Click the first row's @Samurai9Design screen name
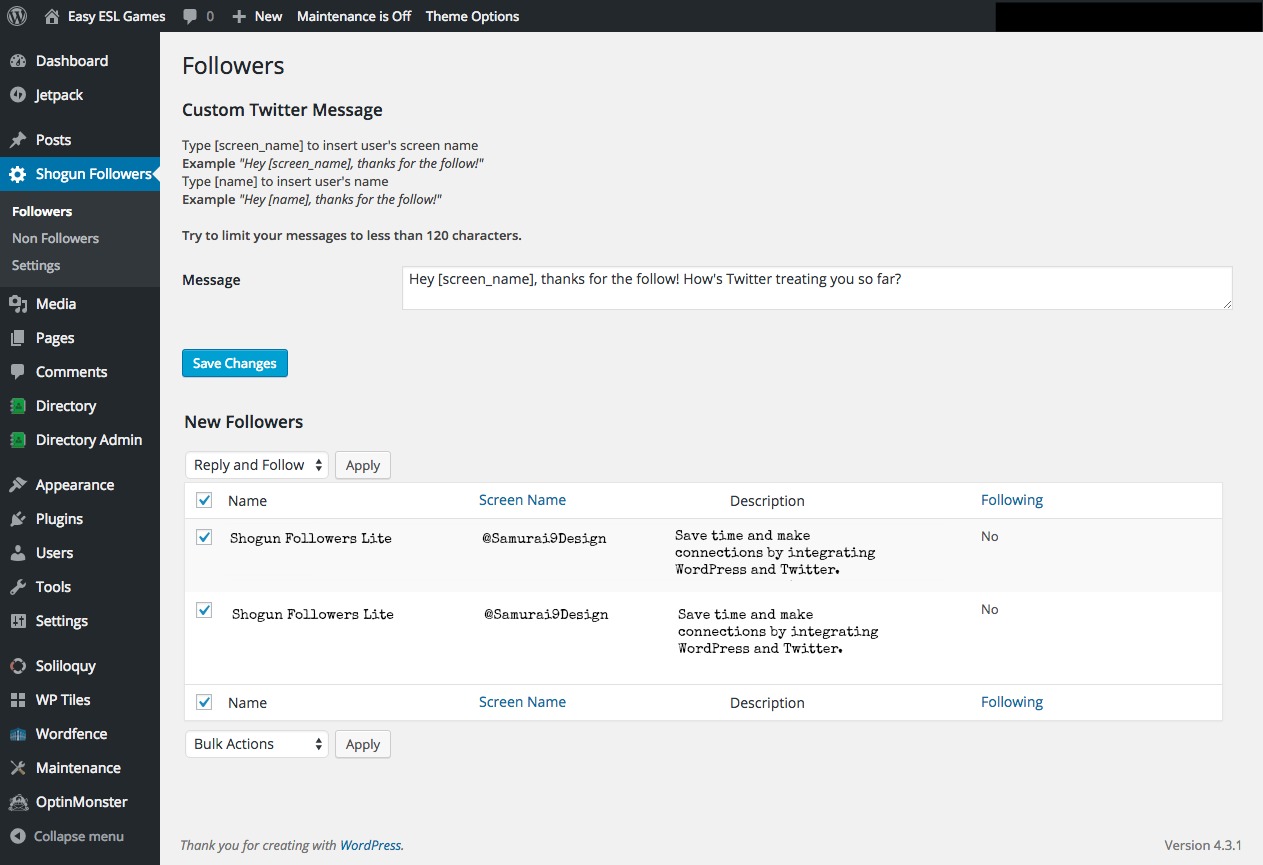 pos(544,538)
